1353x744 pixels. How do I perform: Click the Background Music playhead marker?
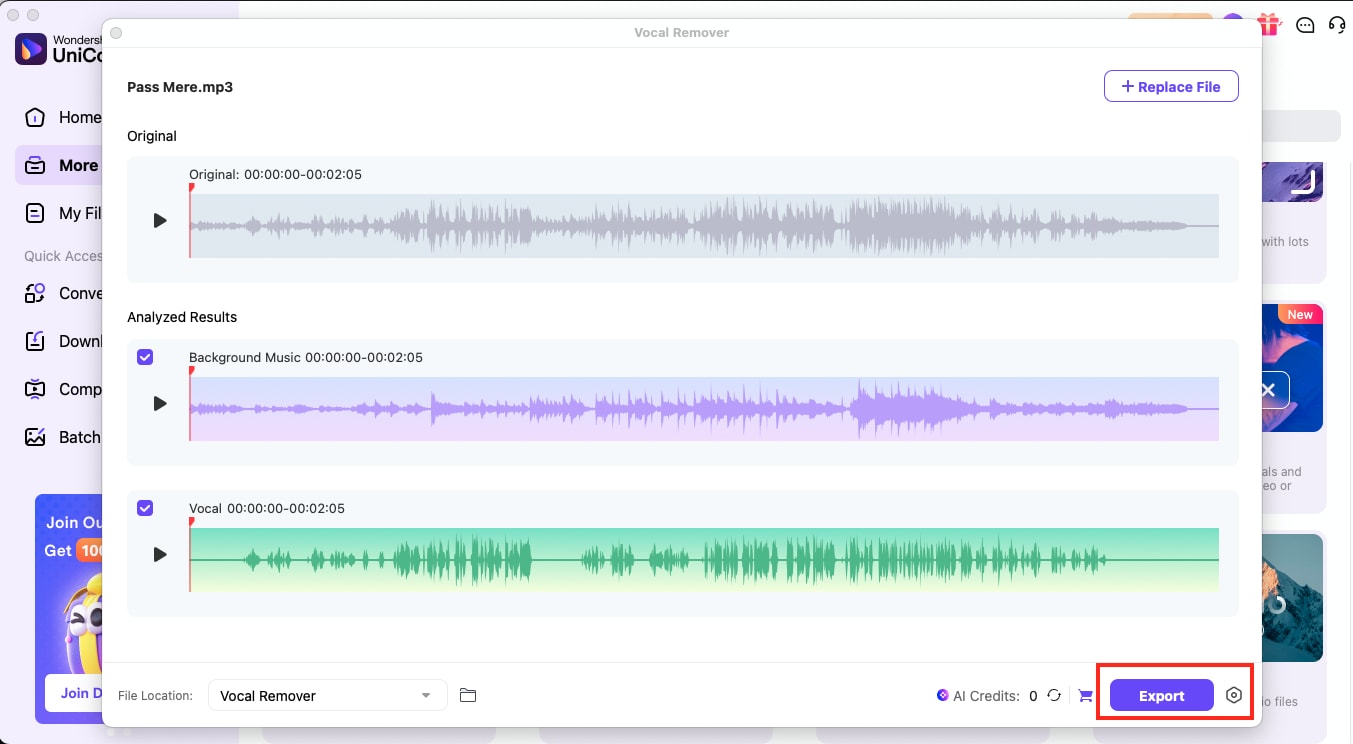click(x=191, y=370)
